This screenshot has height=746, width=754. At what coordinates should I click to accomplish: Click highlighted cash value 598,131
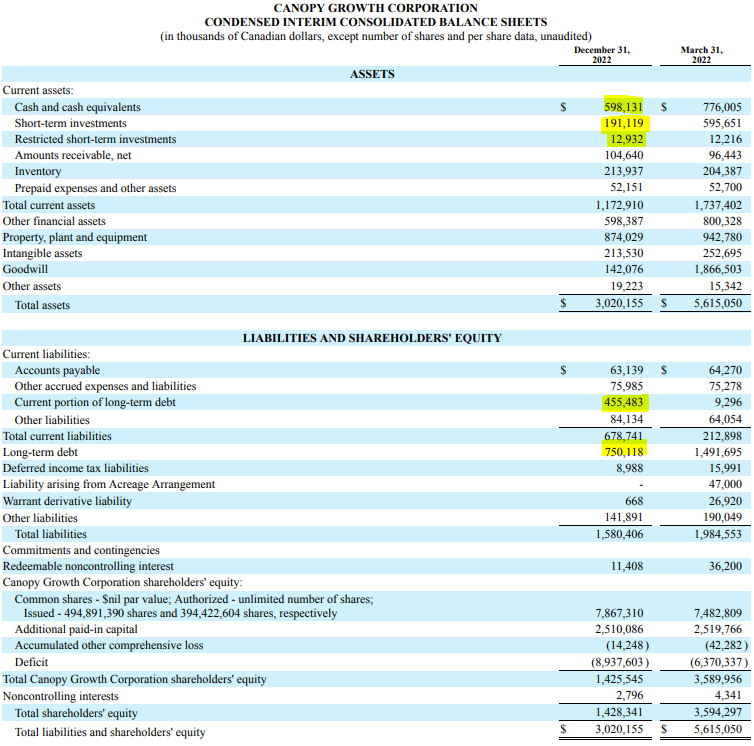click(x=623, y=107)
